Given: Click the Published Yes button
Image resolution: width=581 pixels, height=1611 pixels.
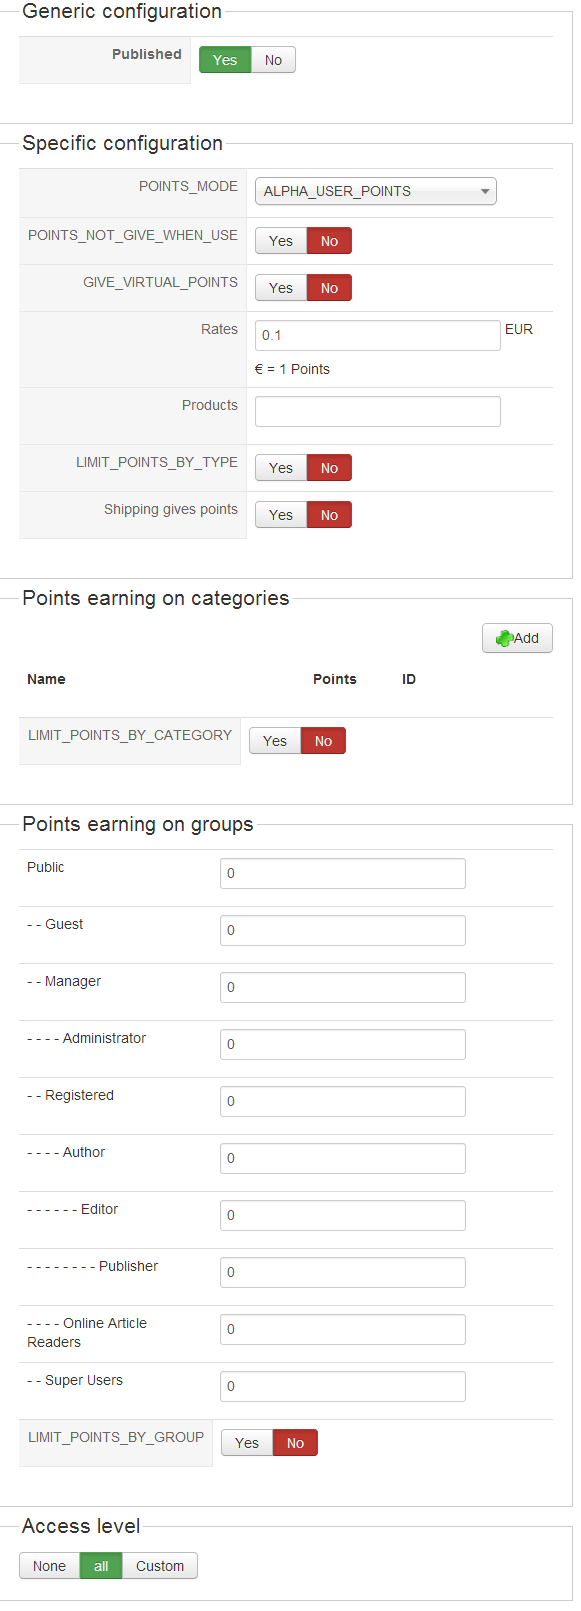Looking at the screenshot, I should pos(225,60).
